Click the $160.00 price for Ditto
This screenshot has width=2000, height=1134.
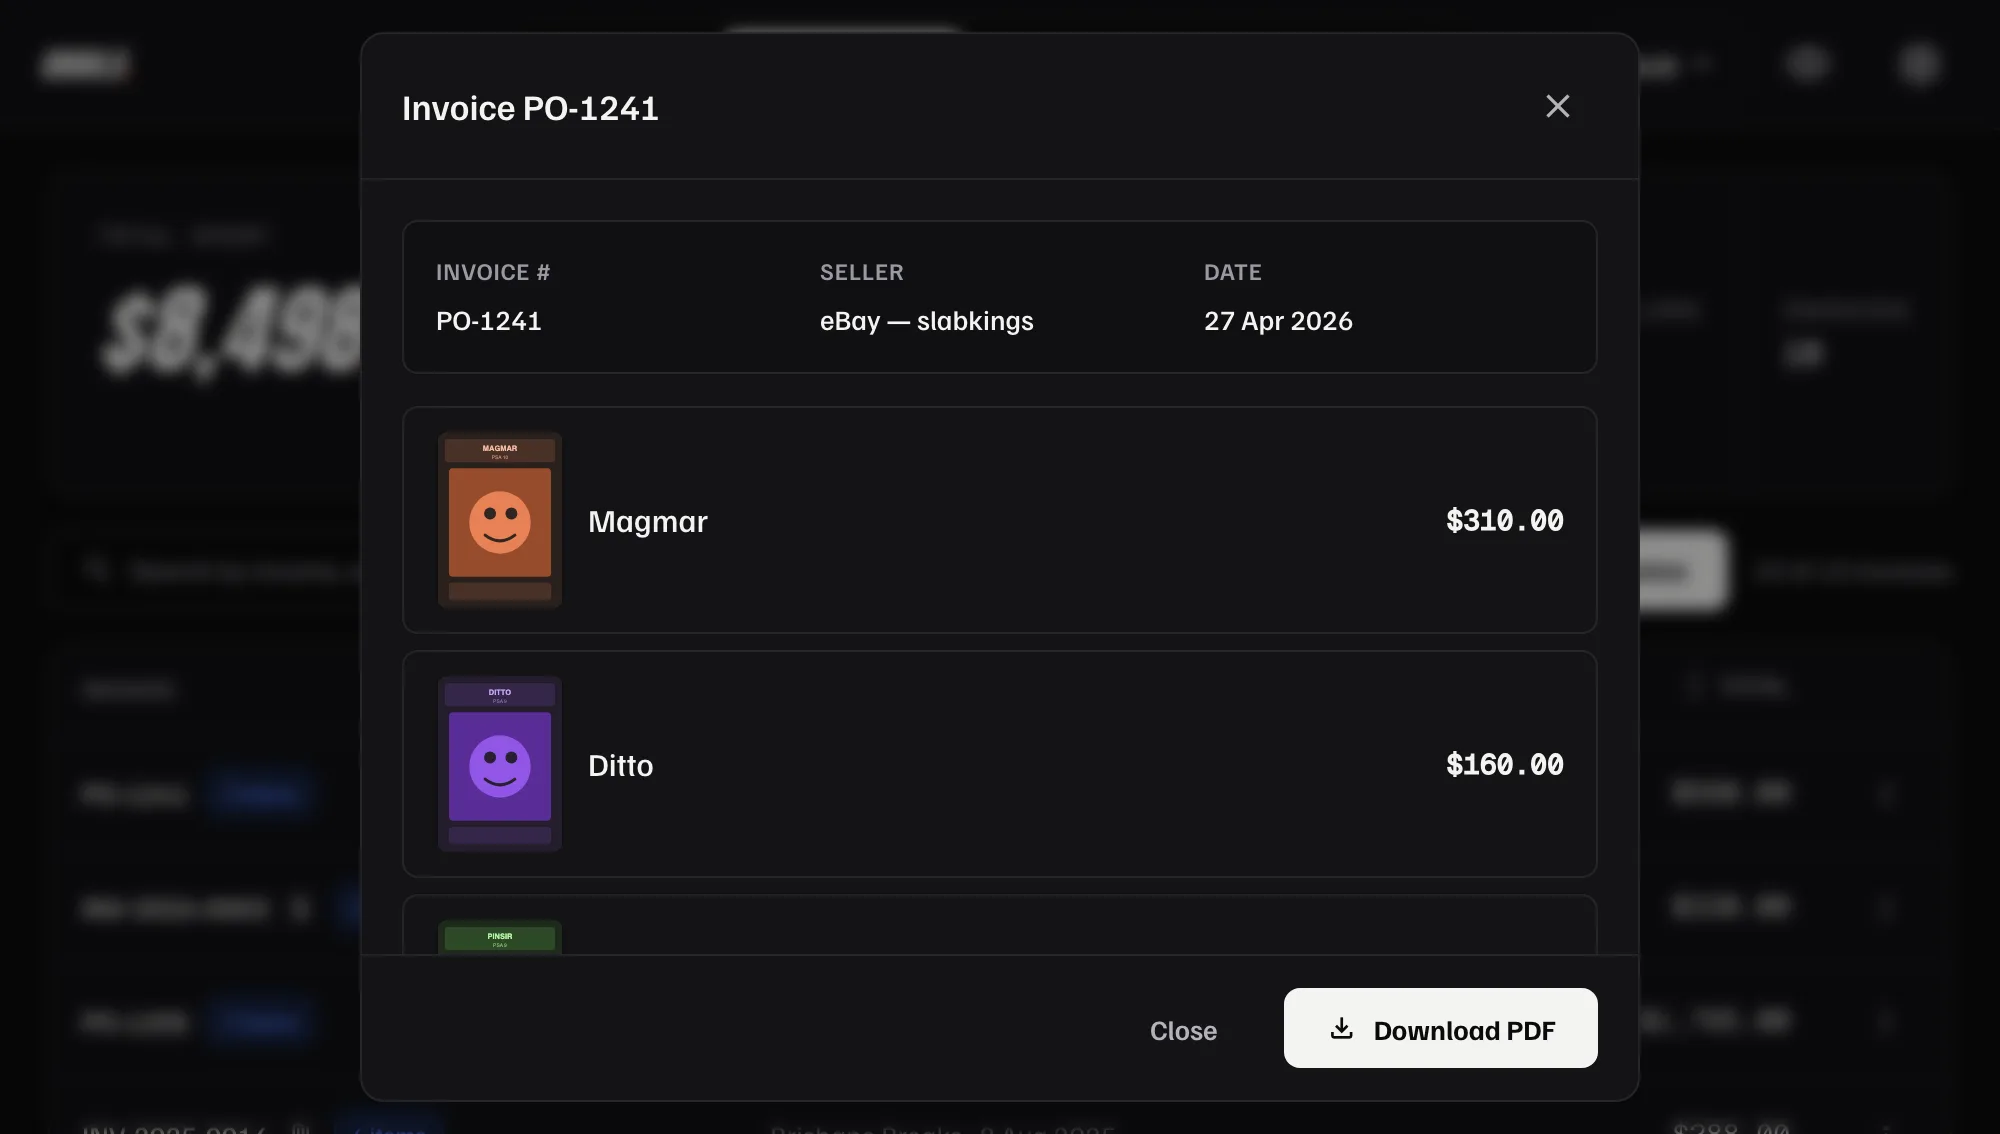pos(1504,764)
